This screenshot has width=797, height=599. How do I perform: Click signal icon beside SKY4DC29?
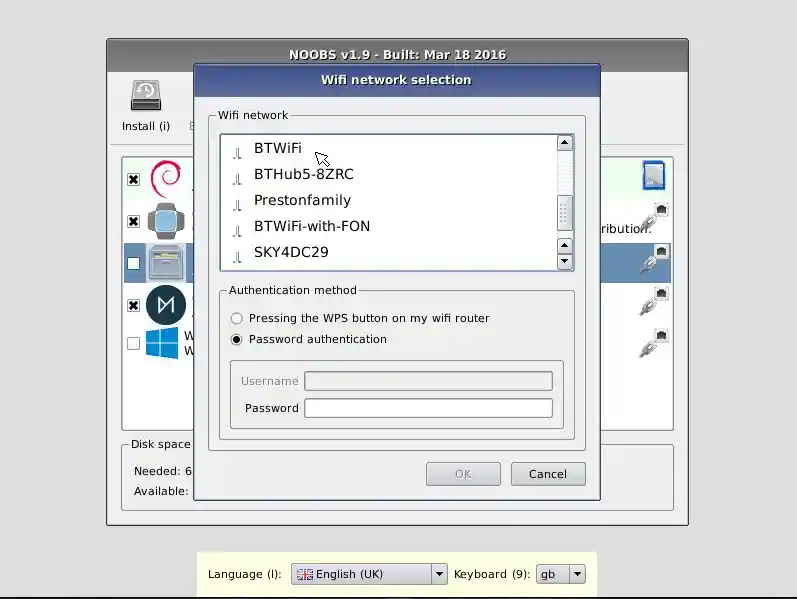point(237,257)
